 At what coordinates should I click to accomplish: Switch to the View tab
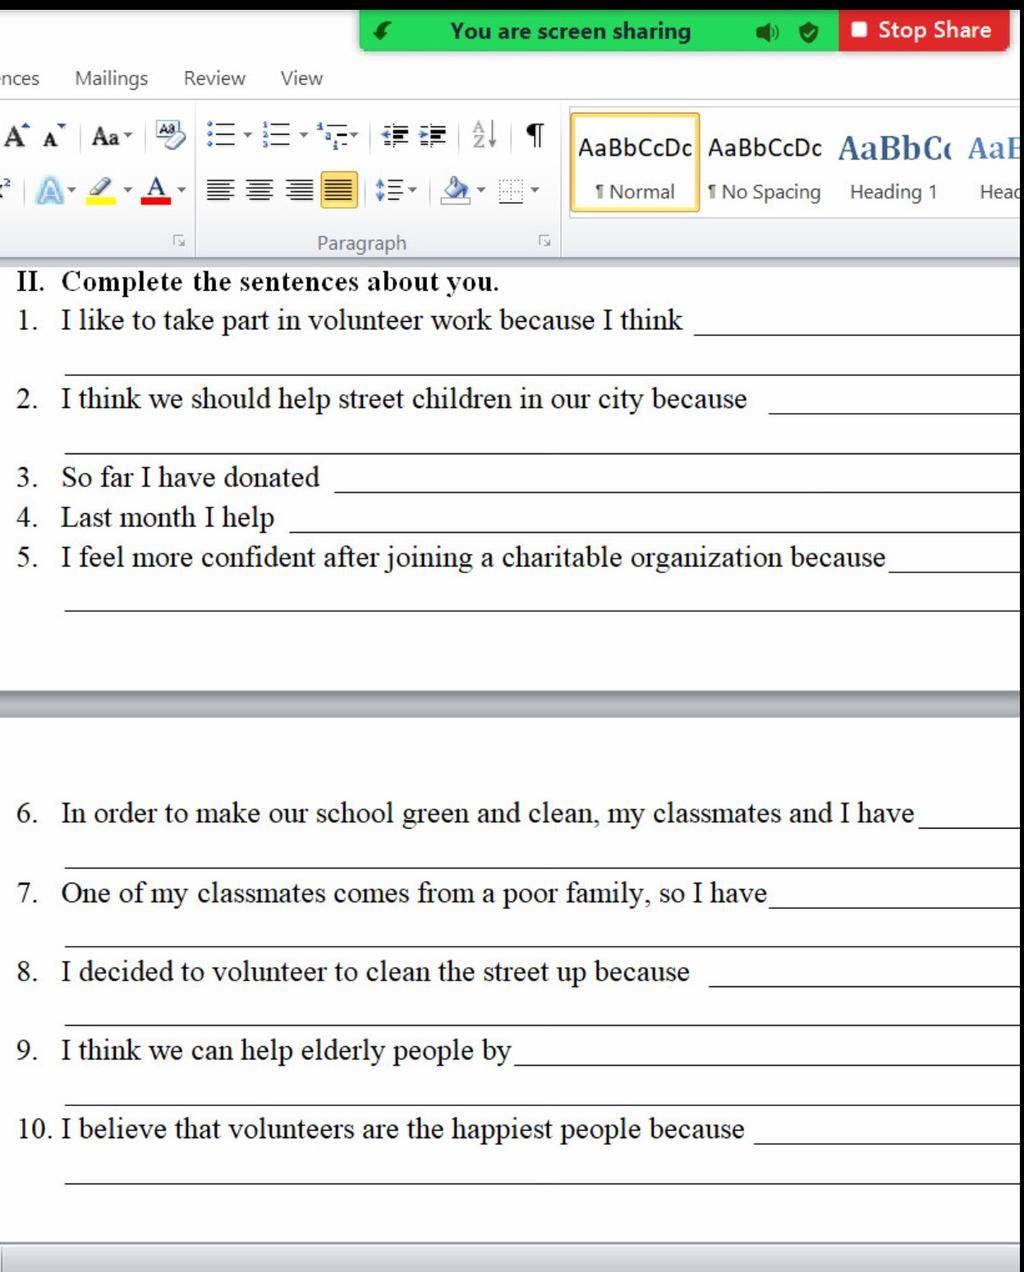(301, 78)
